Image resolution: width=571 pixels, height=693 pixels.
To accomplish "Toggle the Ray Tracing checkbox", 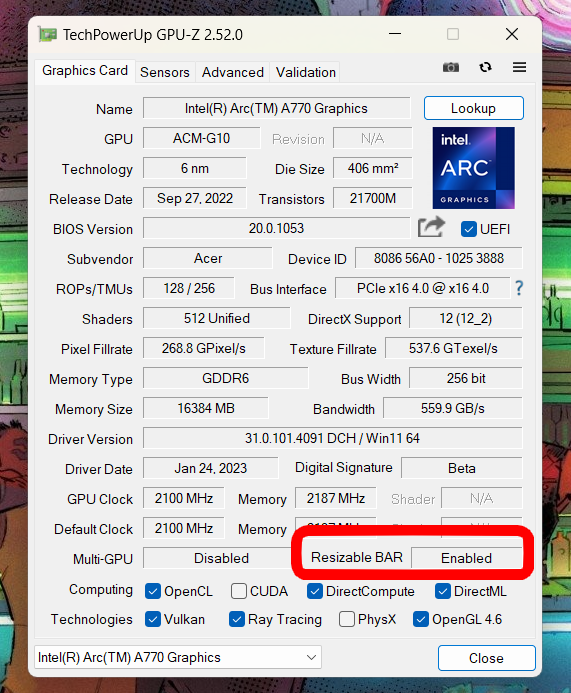I will coord(237,619).
